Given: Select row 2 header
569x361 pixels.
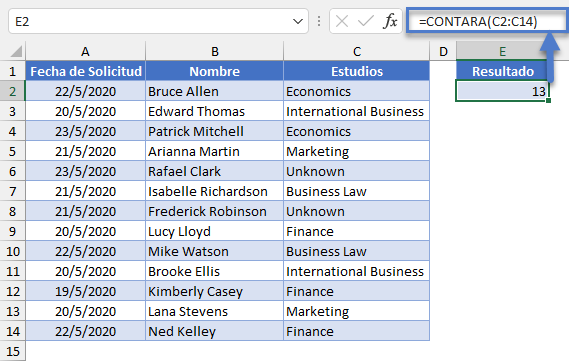Looking at the screenshot, I should click(x=13, y=91).
